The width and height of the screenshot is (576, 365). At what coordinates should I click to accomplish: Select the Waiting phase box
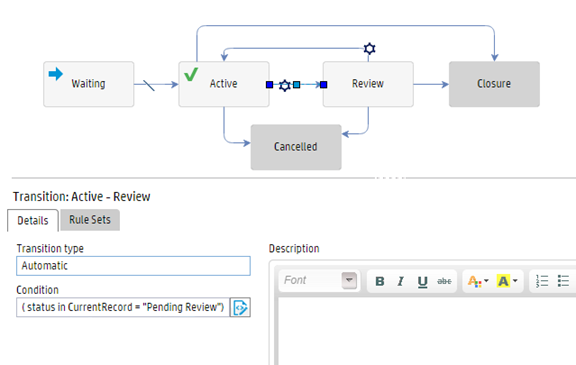89,84
